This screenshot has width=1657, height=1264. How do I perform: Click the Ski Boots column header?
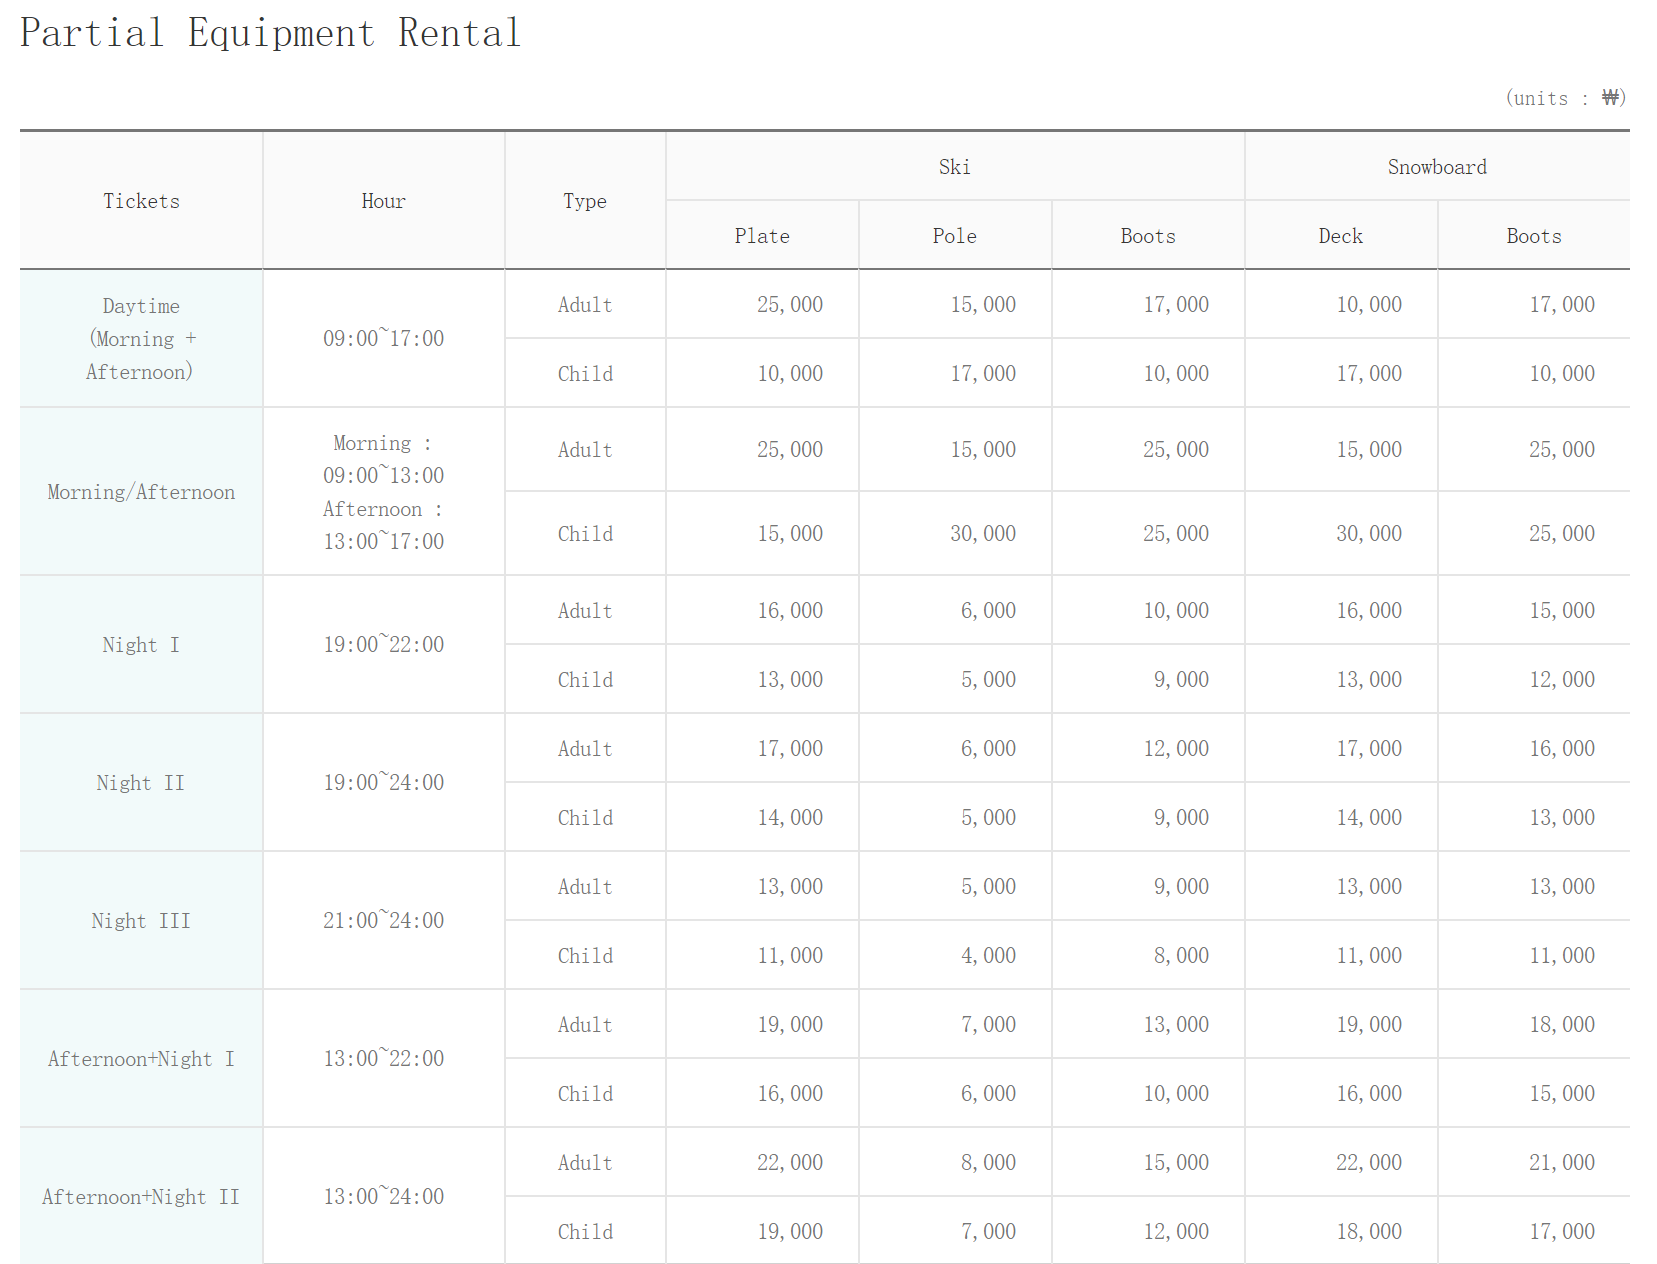[x=1148, y=236]
